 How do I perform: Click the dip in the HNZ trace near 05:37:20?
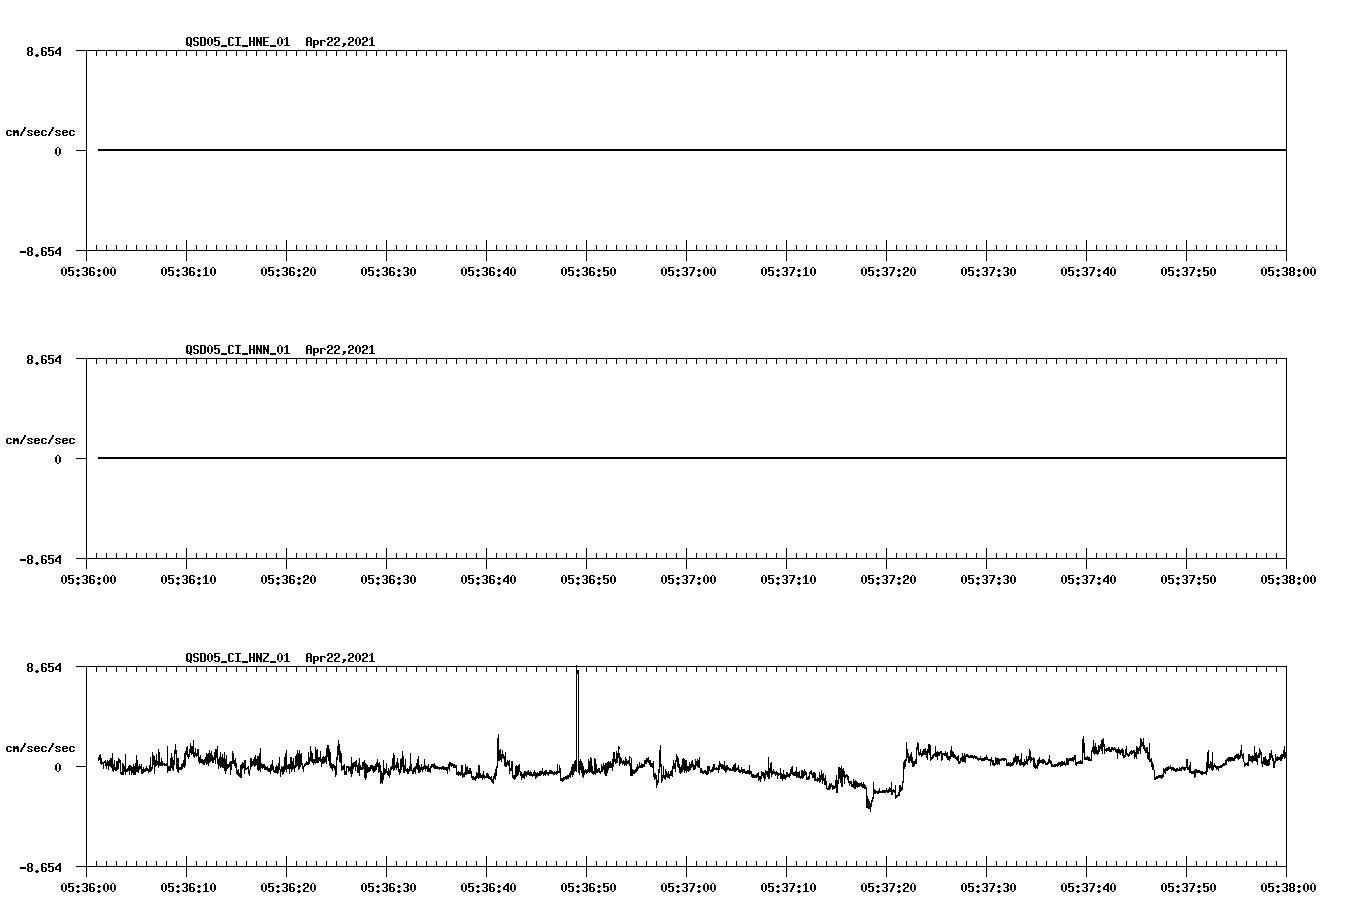pos(868,805)
